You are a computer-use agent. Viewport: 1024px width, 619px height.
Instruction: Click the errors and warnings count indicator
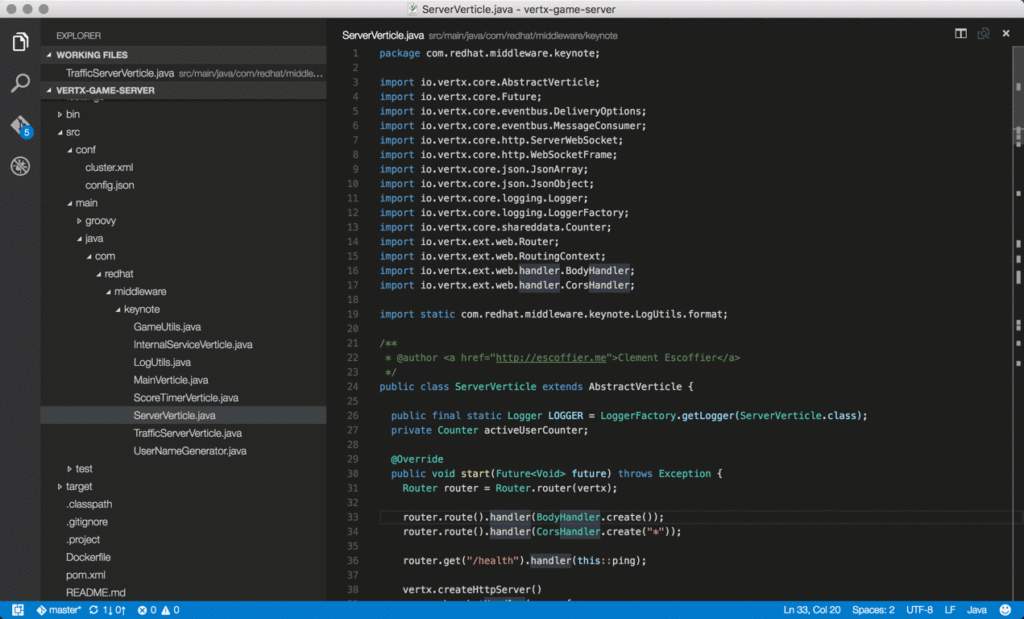[158, 610]
